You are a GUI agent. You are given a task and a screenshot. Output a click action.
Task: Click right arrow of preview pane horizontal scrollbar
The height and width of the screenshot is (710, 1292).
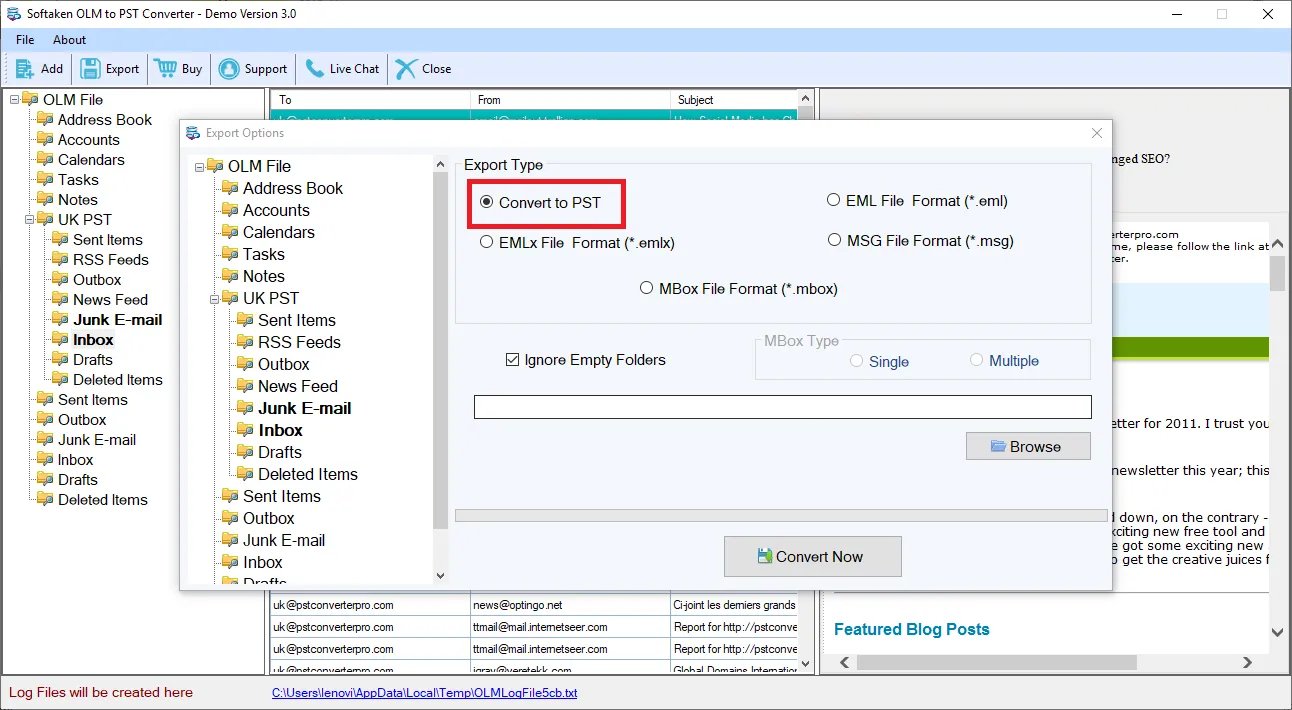1247,662
